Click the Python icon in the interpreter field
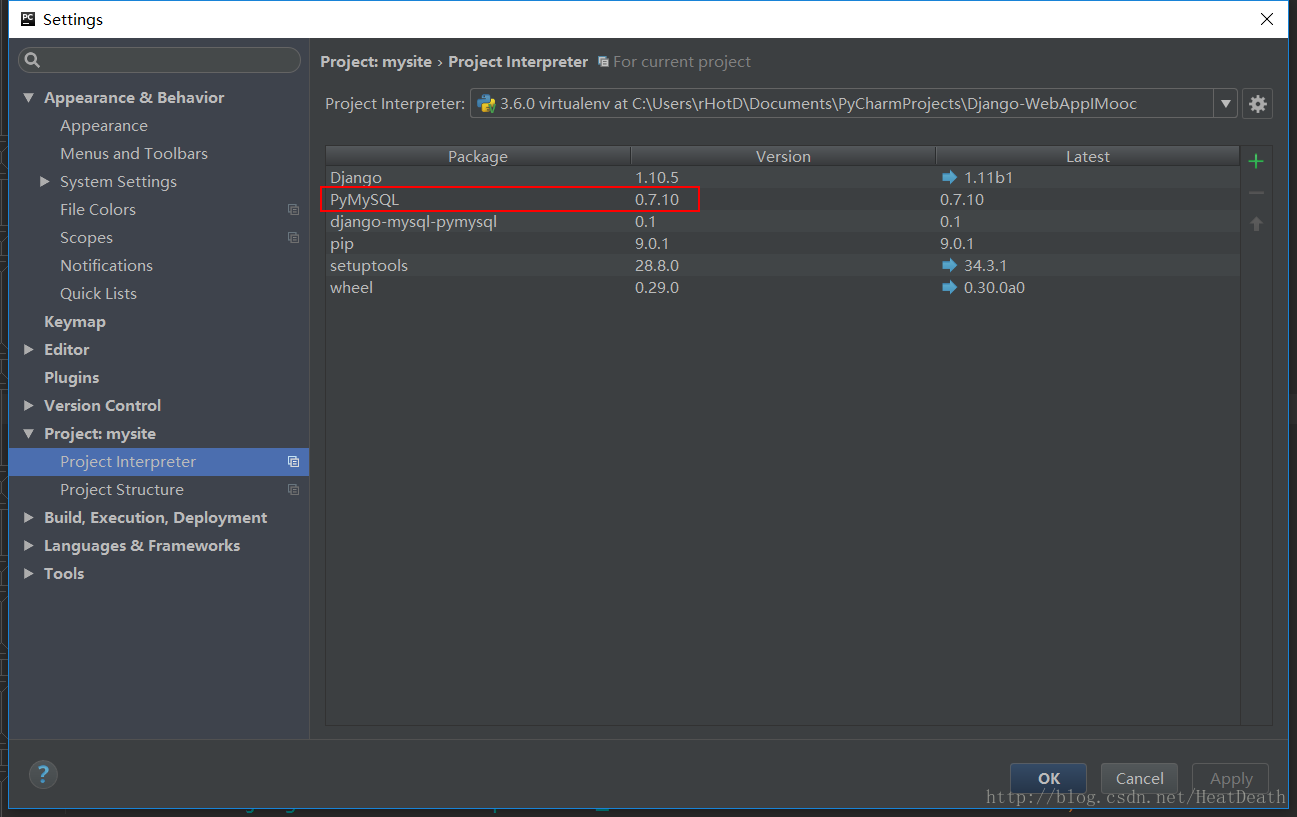Viewport: 1297px width, 817px height. tap(486, 103)
